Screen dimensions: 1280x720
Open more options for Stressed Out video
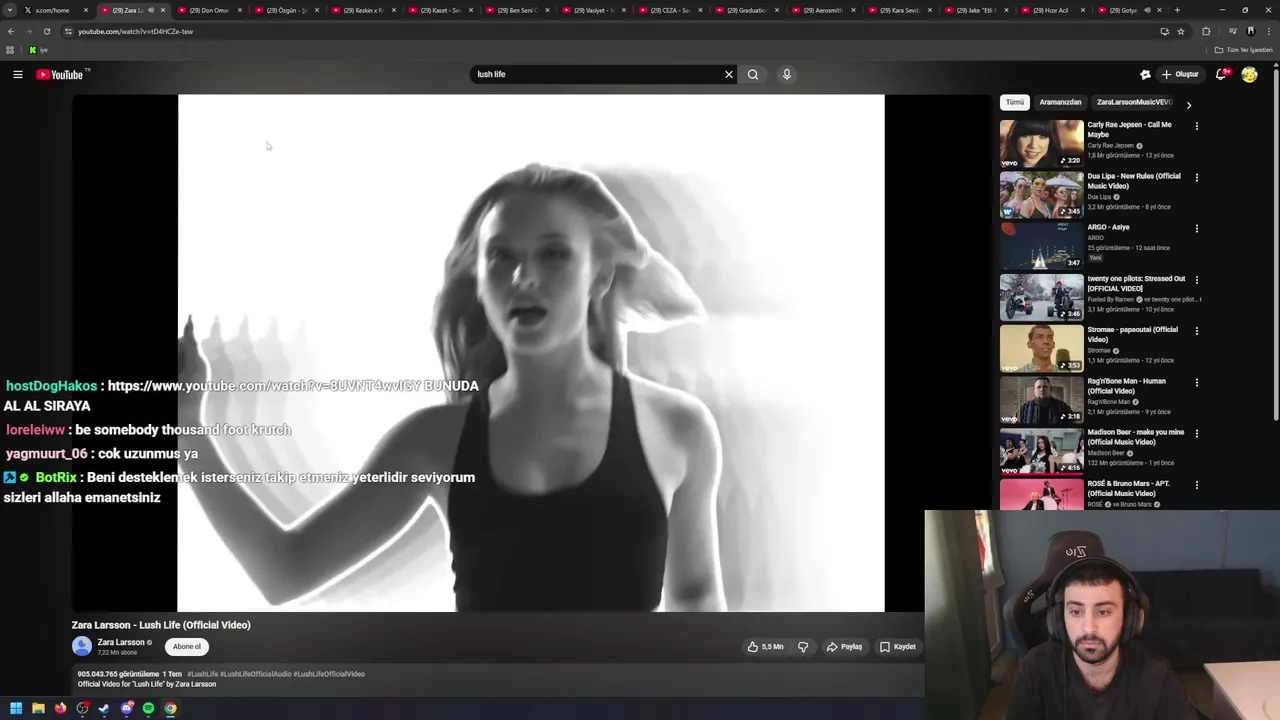tap(1196, 279)
